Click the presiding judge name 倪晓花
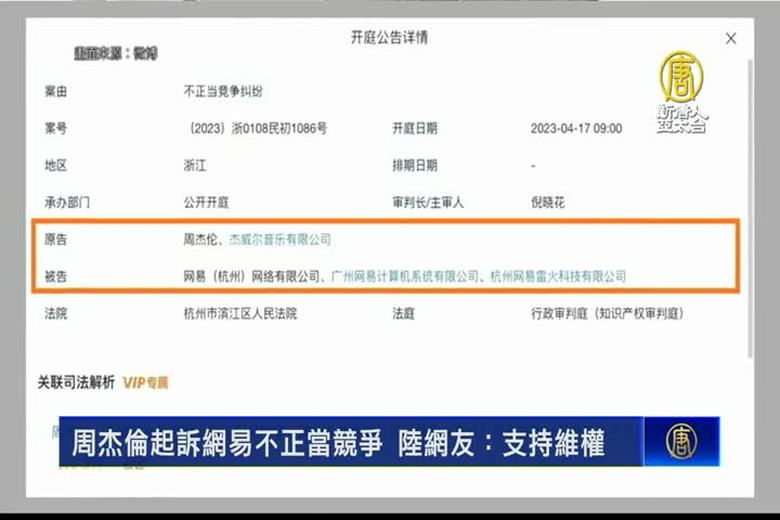780x520 pixels. point(547,202)
